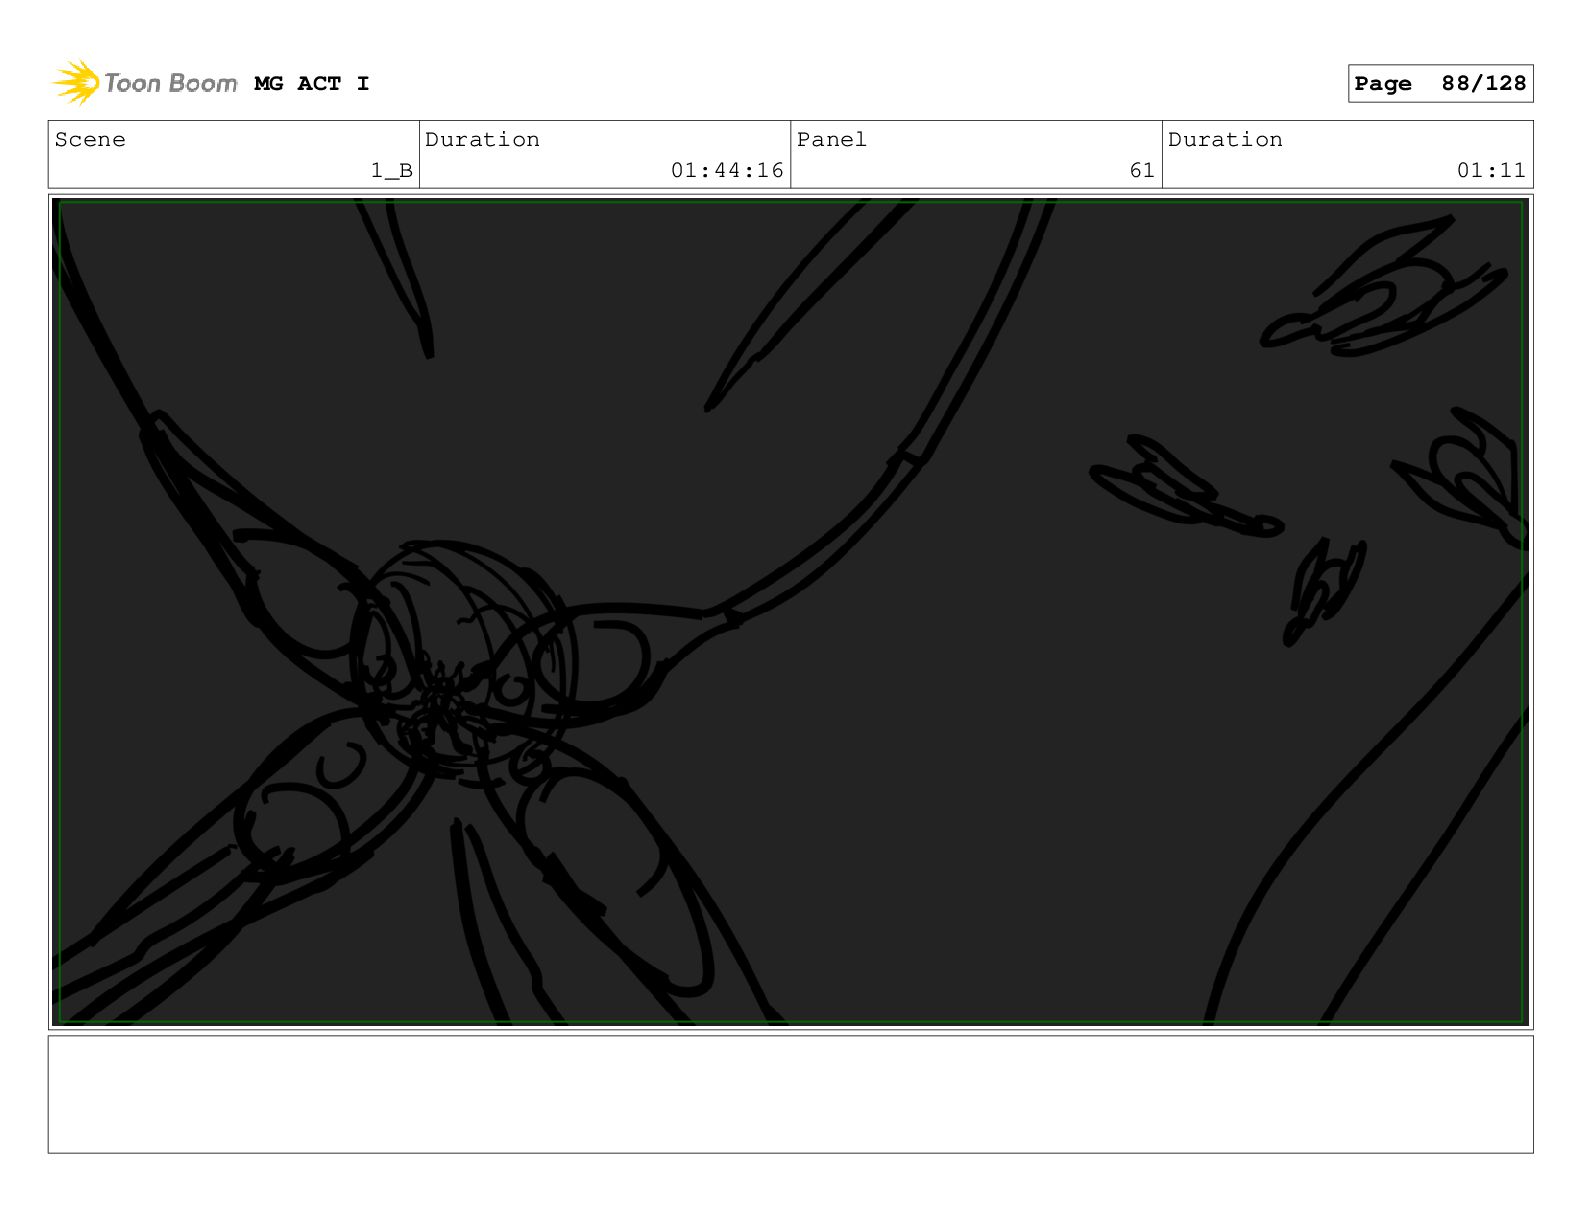Click the 'Page 88/128' page indicator
This screenshot has height=1225, width=1582.
click(x=1440, y=84)
